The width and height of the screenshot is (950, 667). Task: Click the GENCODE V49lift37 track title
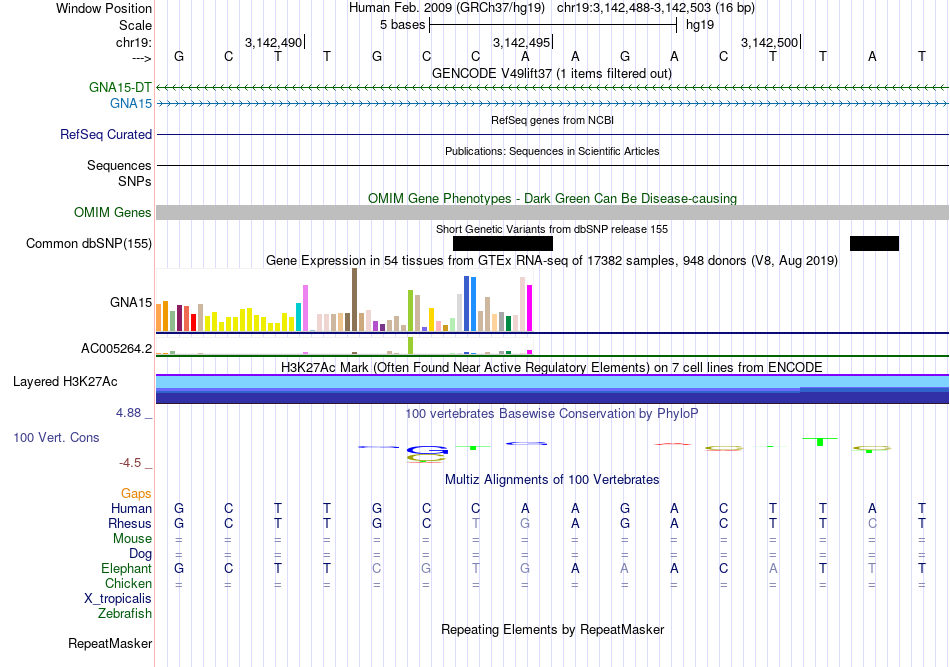click(x=552, y=73)
